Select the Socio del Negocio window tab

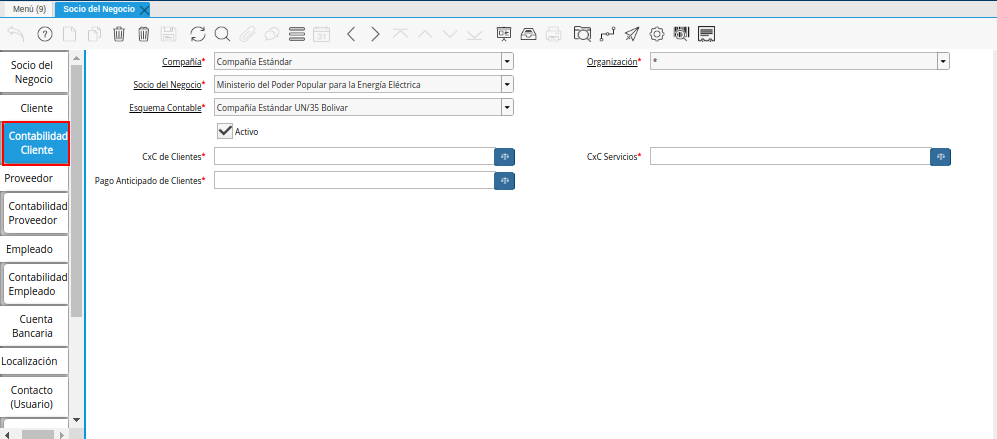[x=99, y=9]
